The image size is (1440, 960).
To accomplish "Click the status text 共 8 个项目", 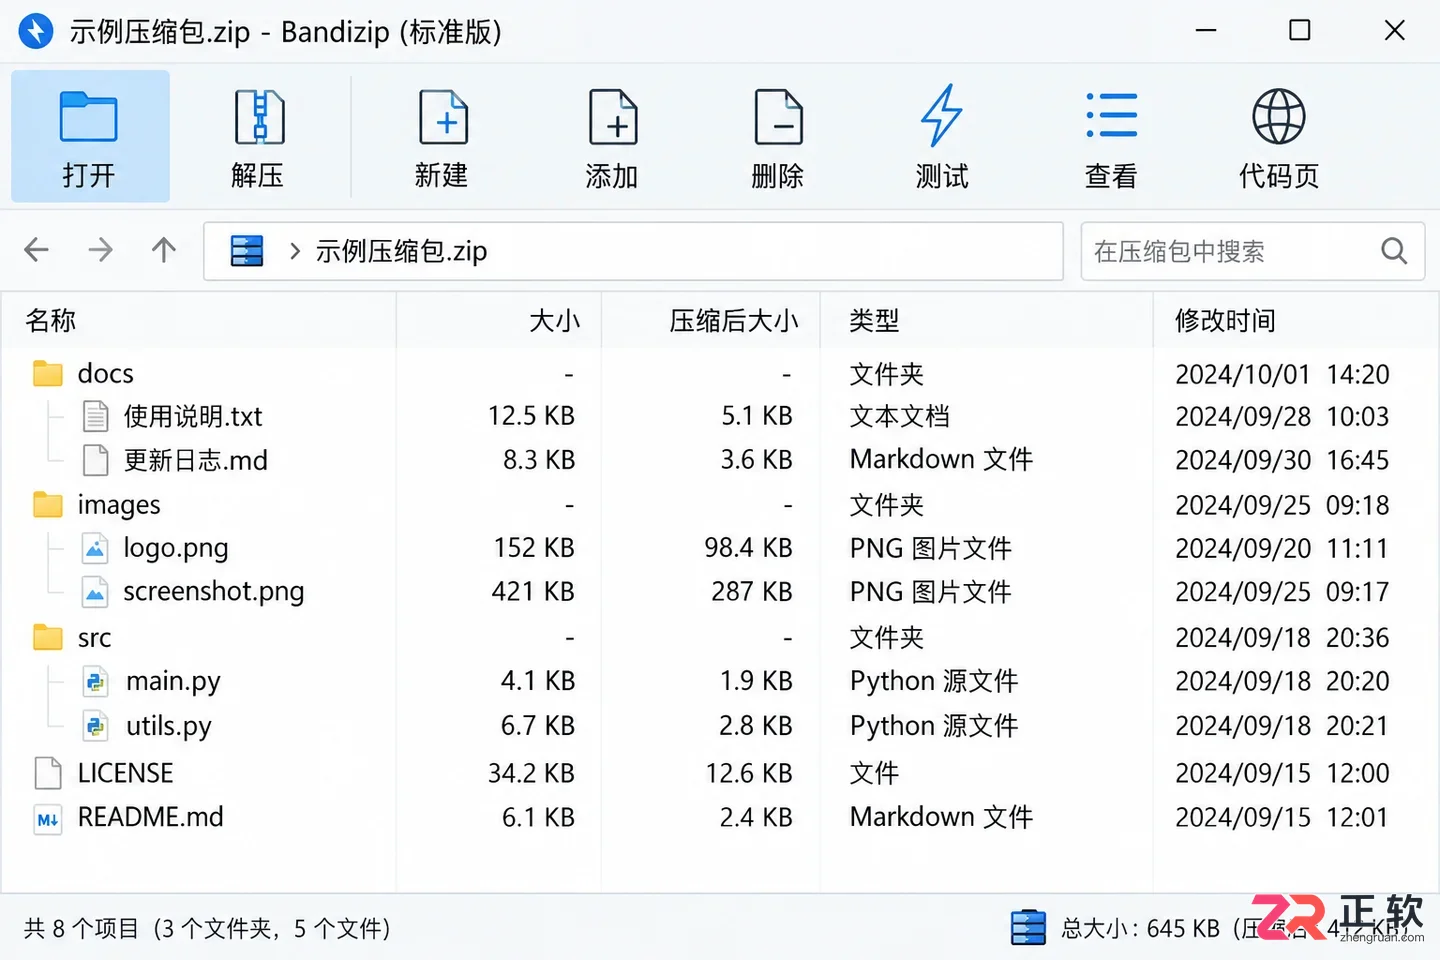I will 81,929.
